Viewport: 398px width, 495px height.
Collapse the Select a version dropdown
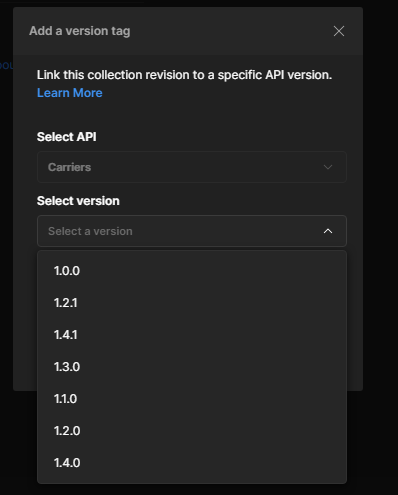tap(192, 231)
